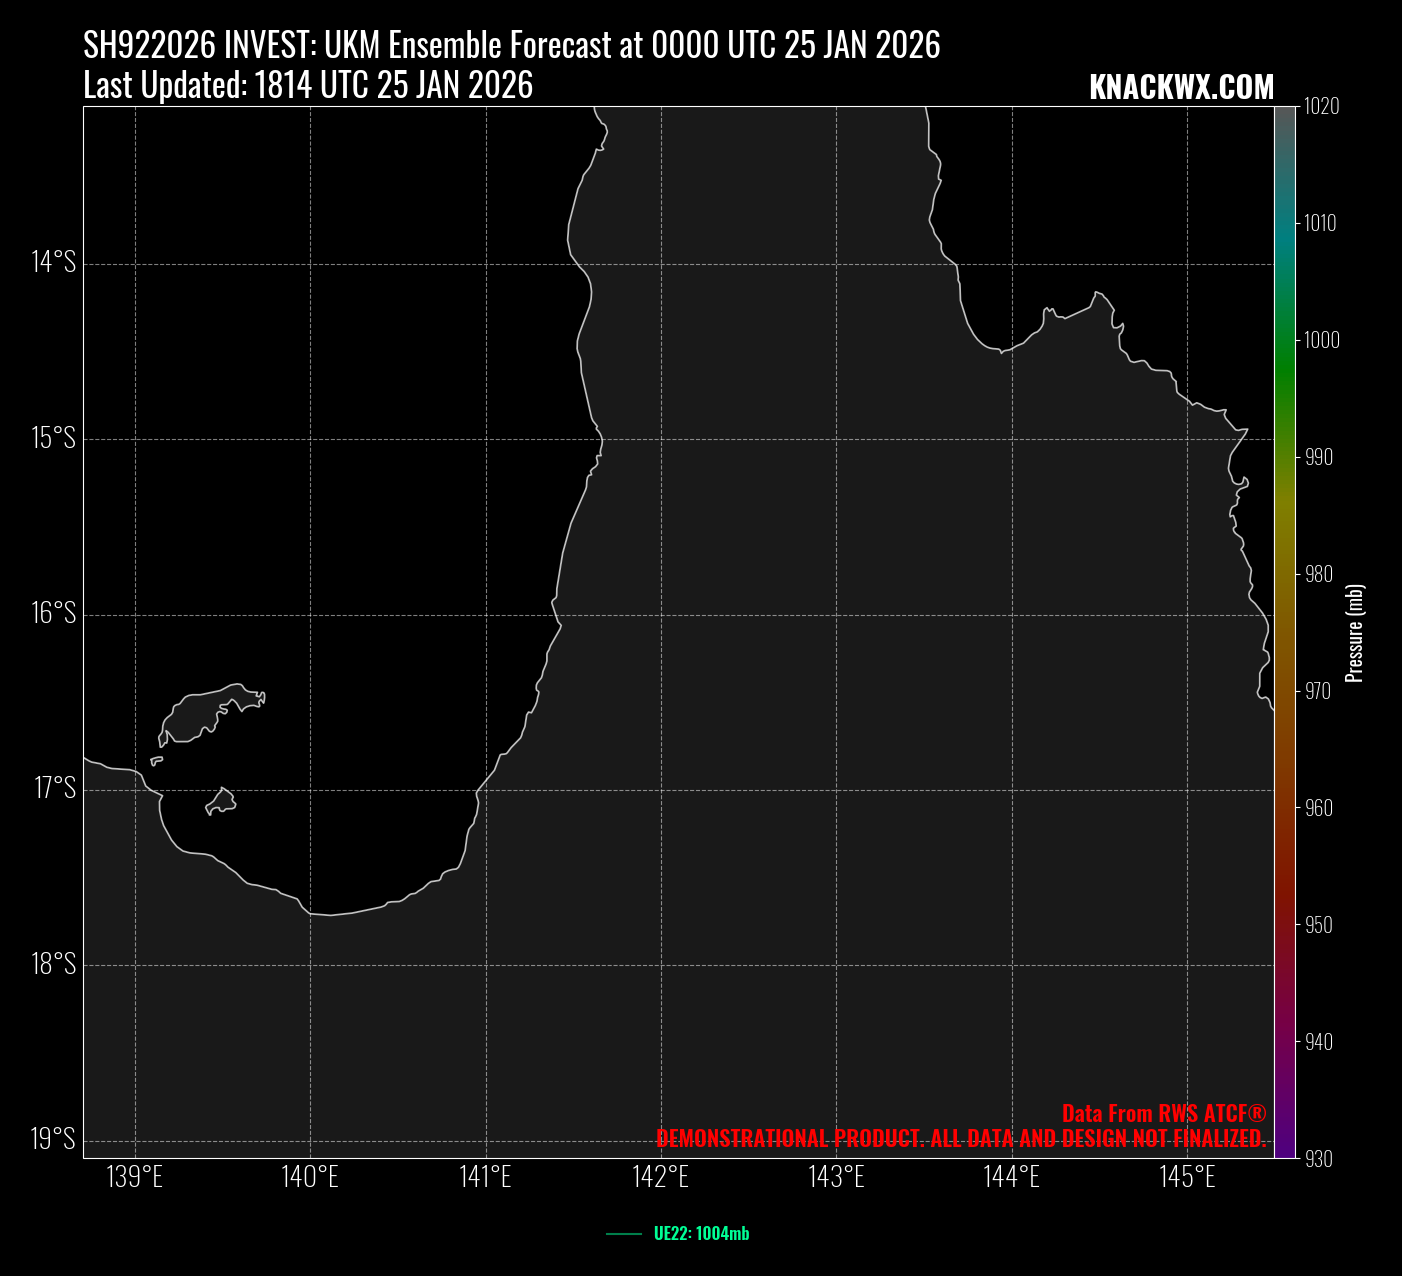Click the red DEMONSTRATIONAL PRODUCT disclaimer text

(x=961, y=1138)
